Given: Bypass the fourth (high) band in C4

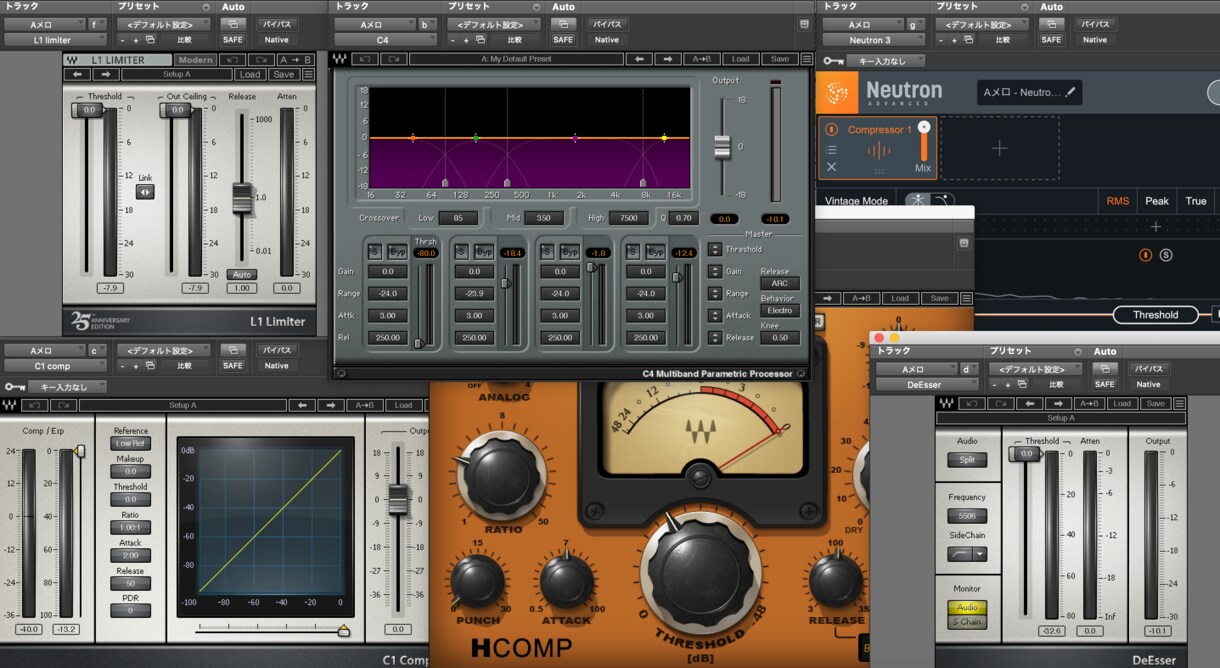Looking at the screenshot, I should (656, 251).
